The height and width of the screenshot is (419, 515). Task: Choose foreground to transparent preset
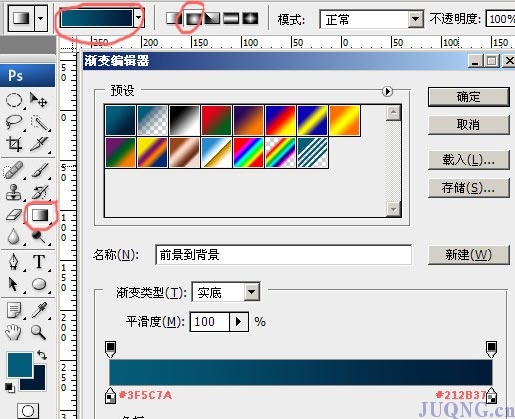click(152, 120)
